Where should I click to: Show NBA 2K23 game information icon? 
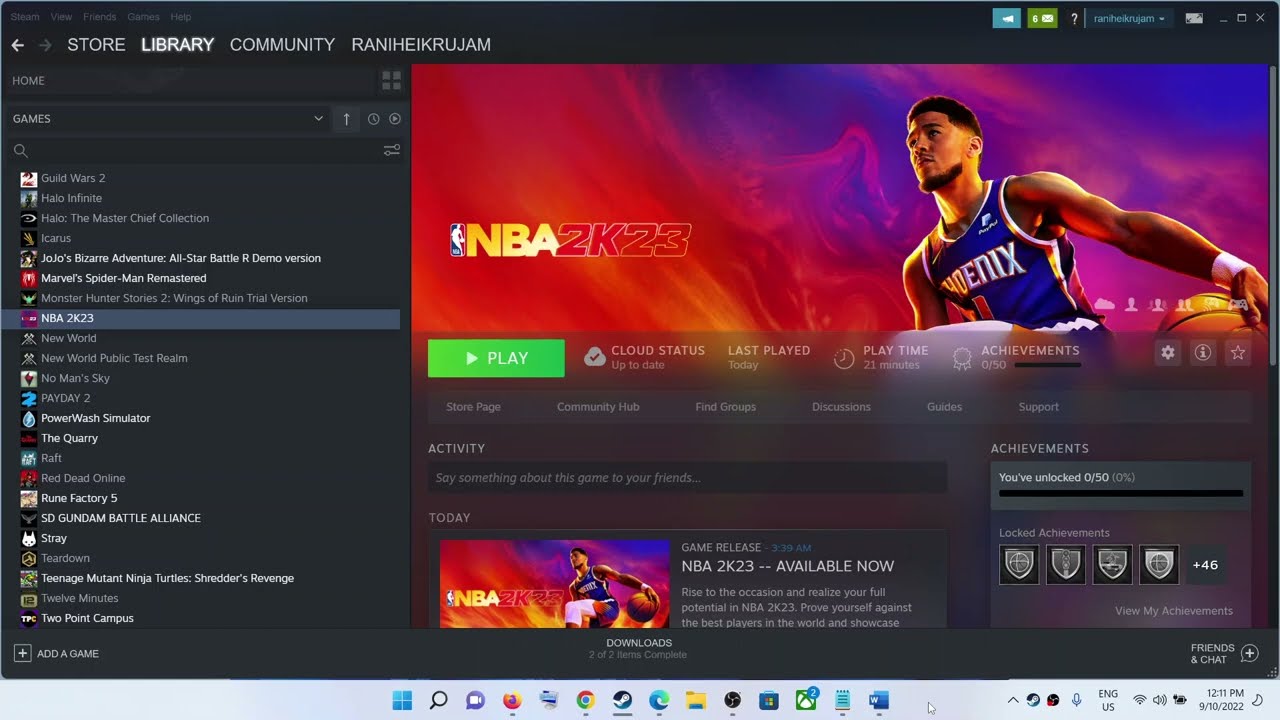1203,353
